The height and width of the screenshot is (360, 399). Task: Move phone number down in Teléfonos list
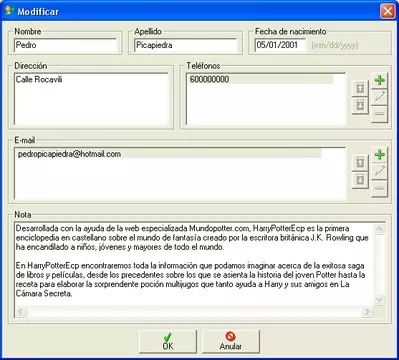pyautogui.click(x=360, y=106)
